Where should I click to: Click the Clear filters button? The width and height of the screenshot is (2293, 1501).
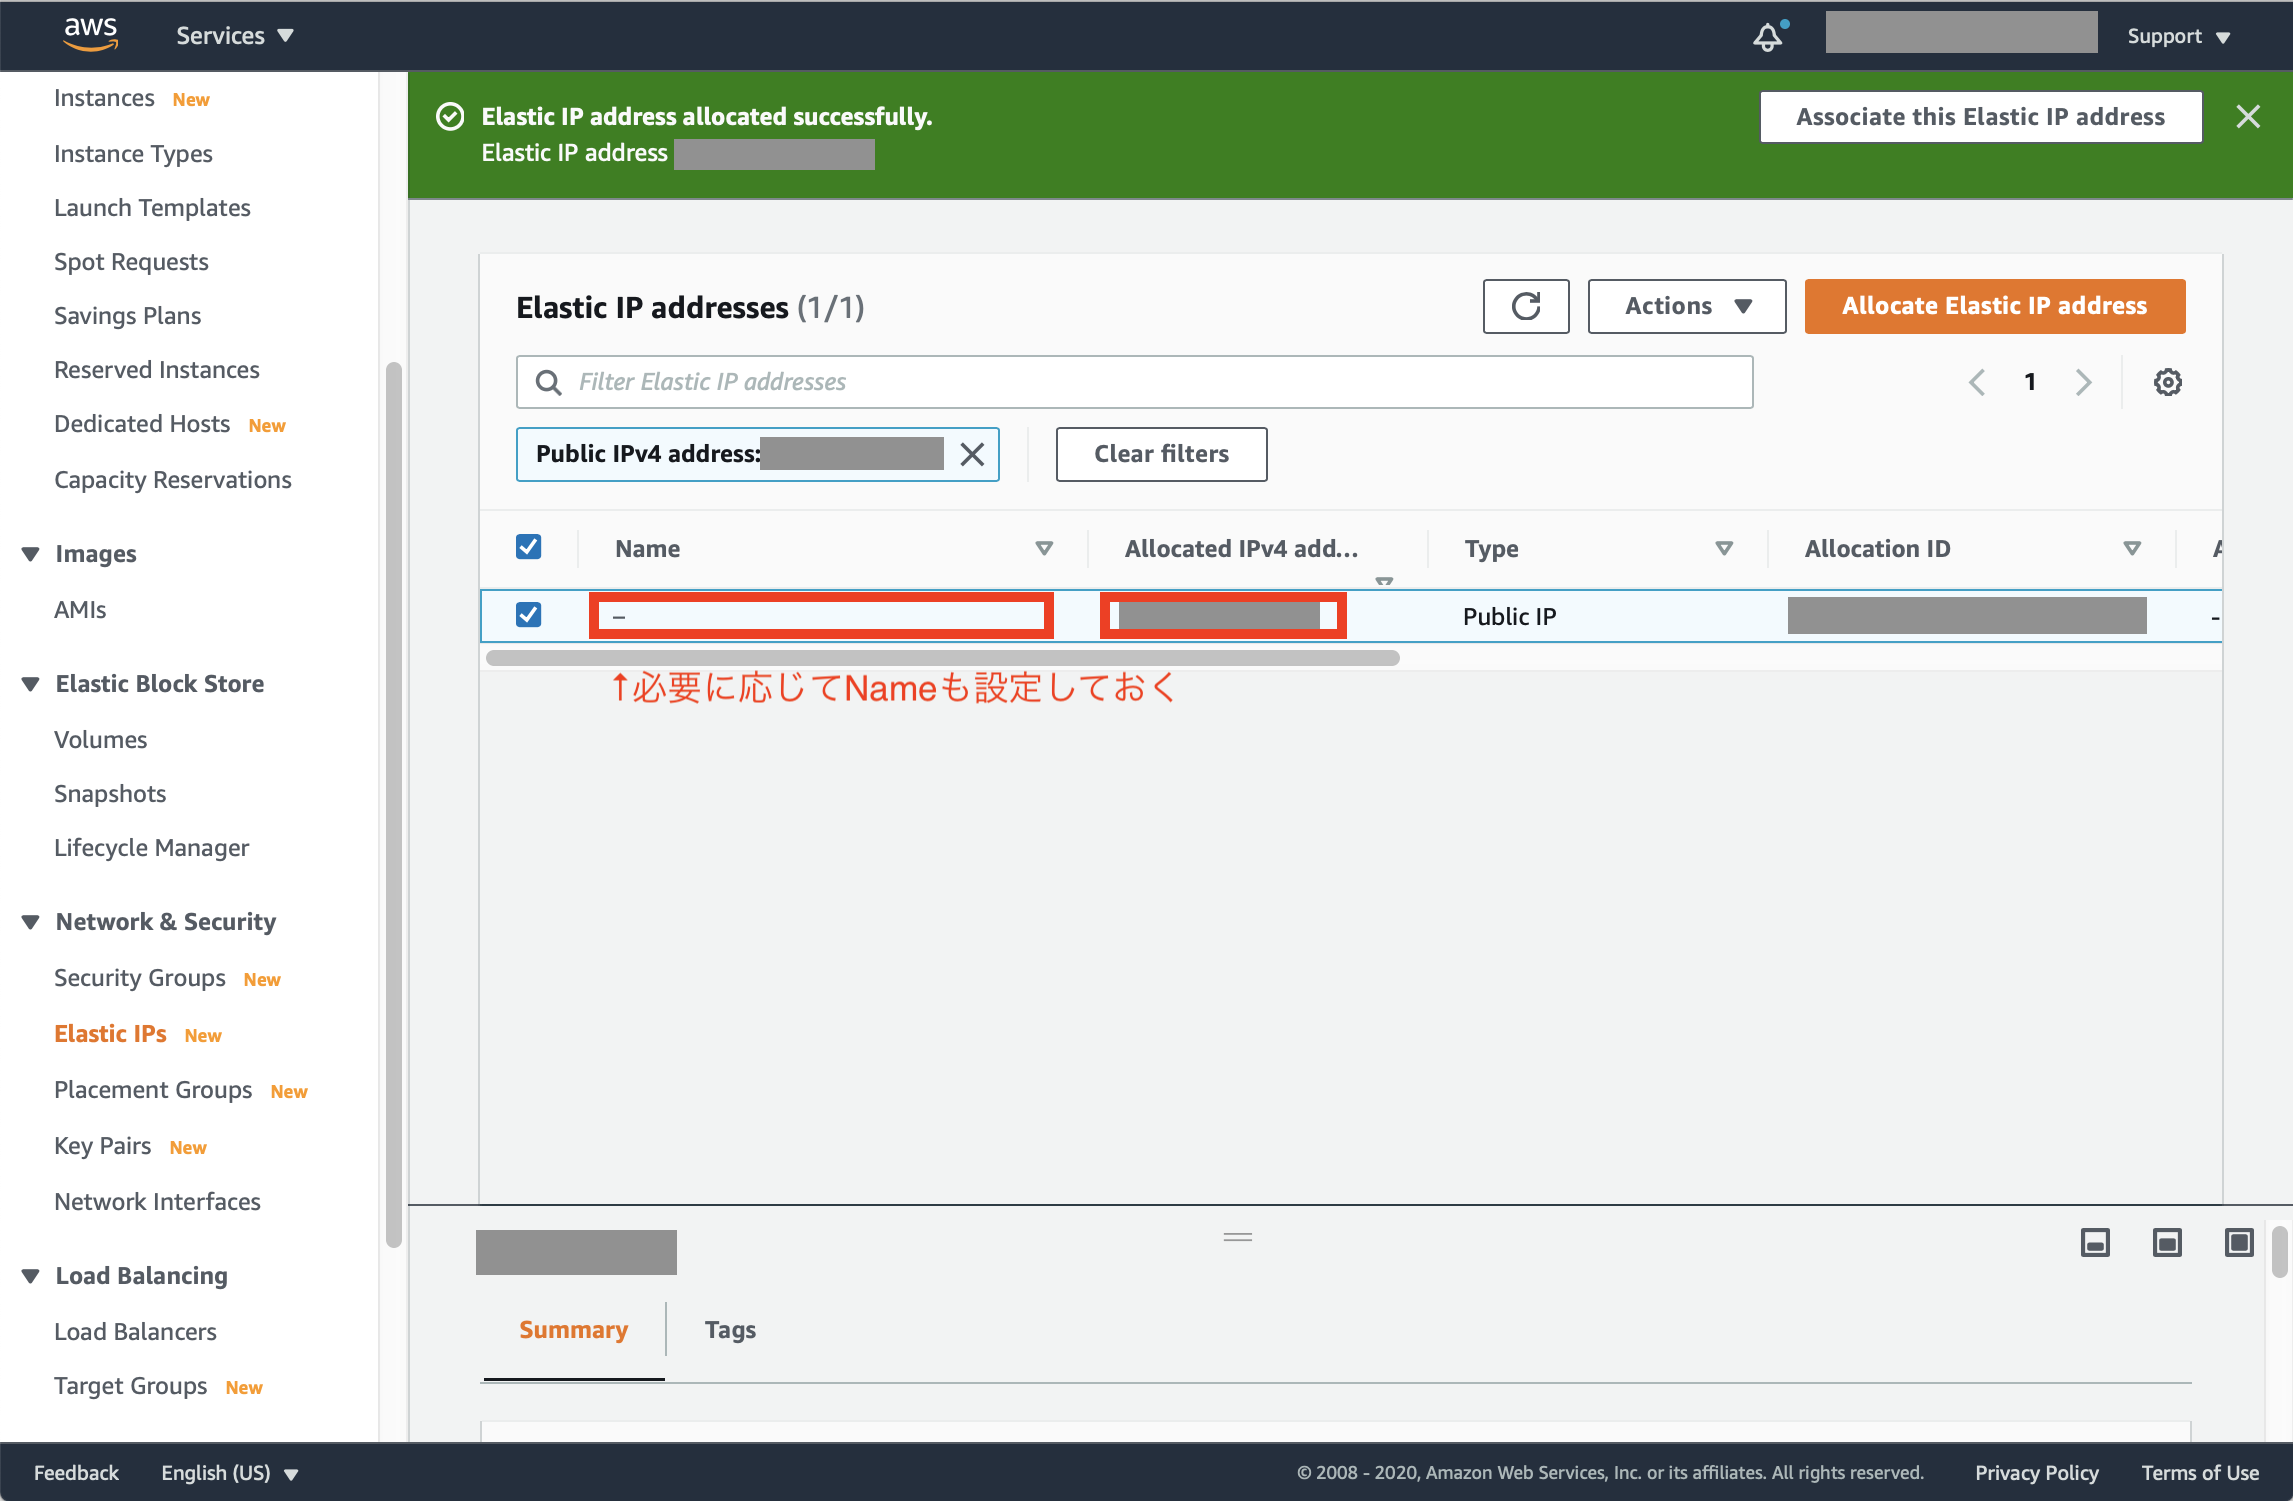point(1161,454)
